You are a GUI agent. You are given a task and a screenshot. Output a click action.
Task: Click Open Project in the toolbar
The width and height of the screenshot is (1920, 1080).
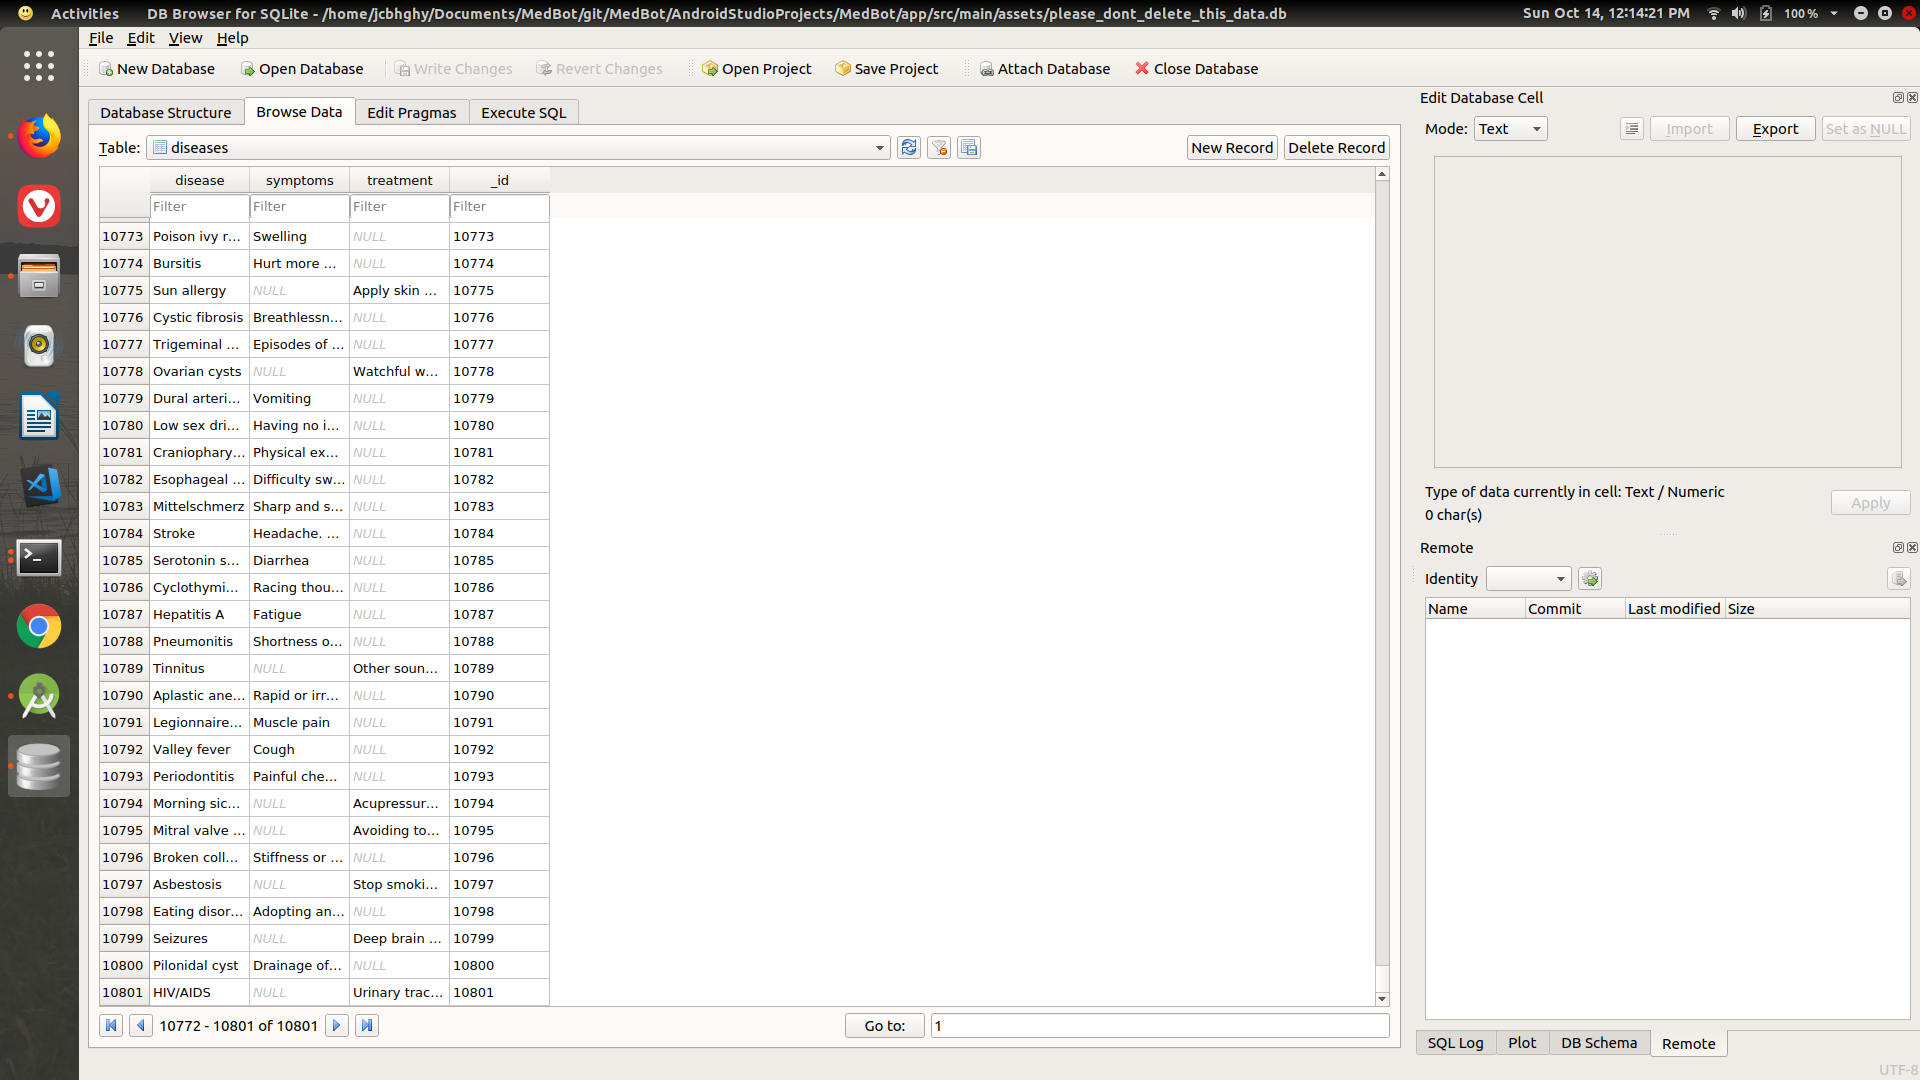pos(756,69)
